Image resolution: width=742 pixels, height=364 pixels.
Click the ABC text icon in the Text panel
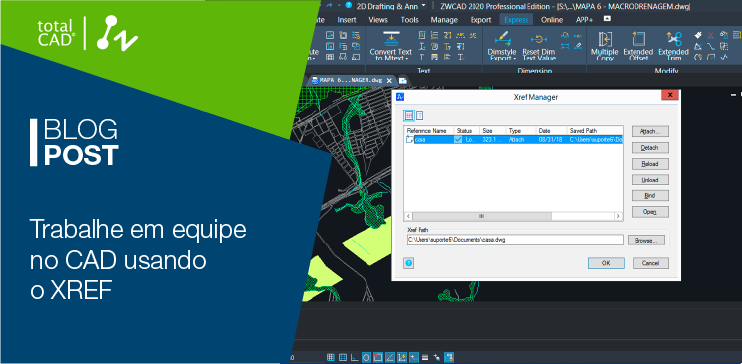(x=460, y=35)
